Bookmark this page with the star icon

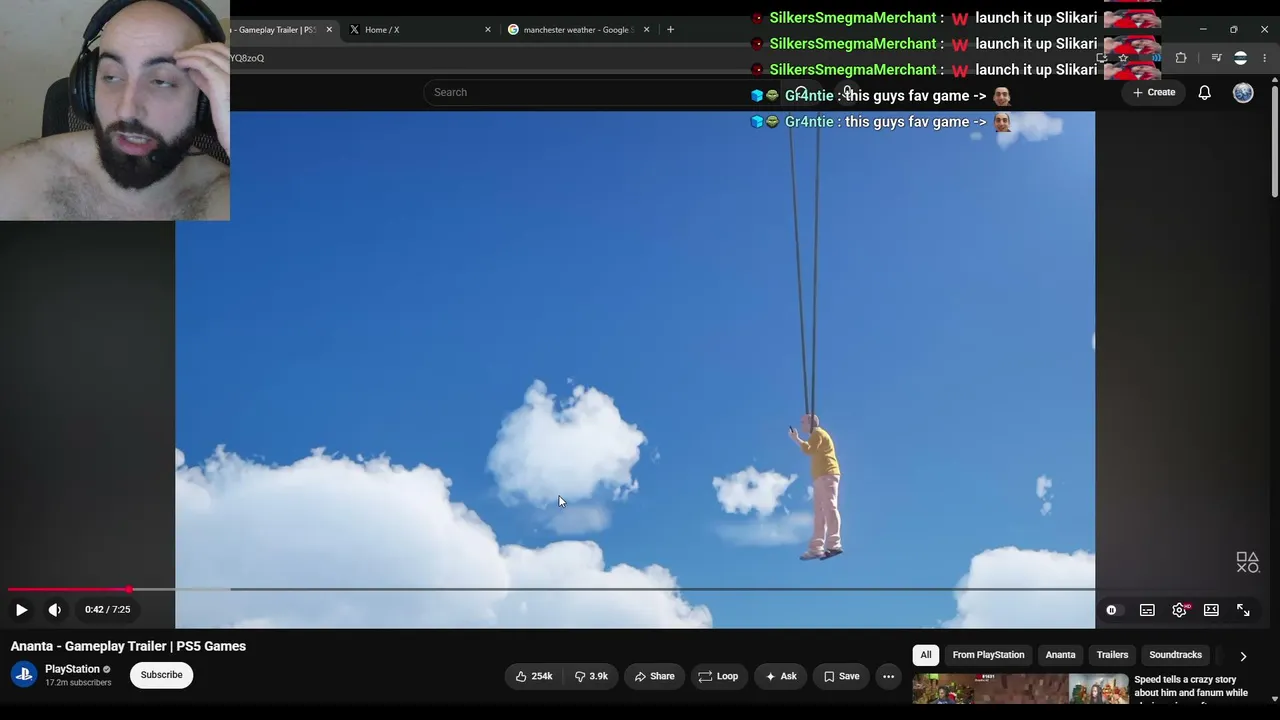coord(1123,58)
